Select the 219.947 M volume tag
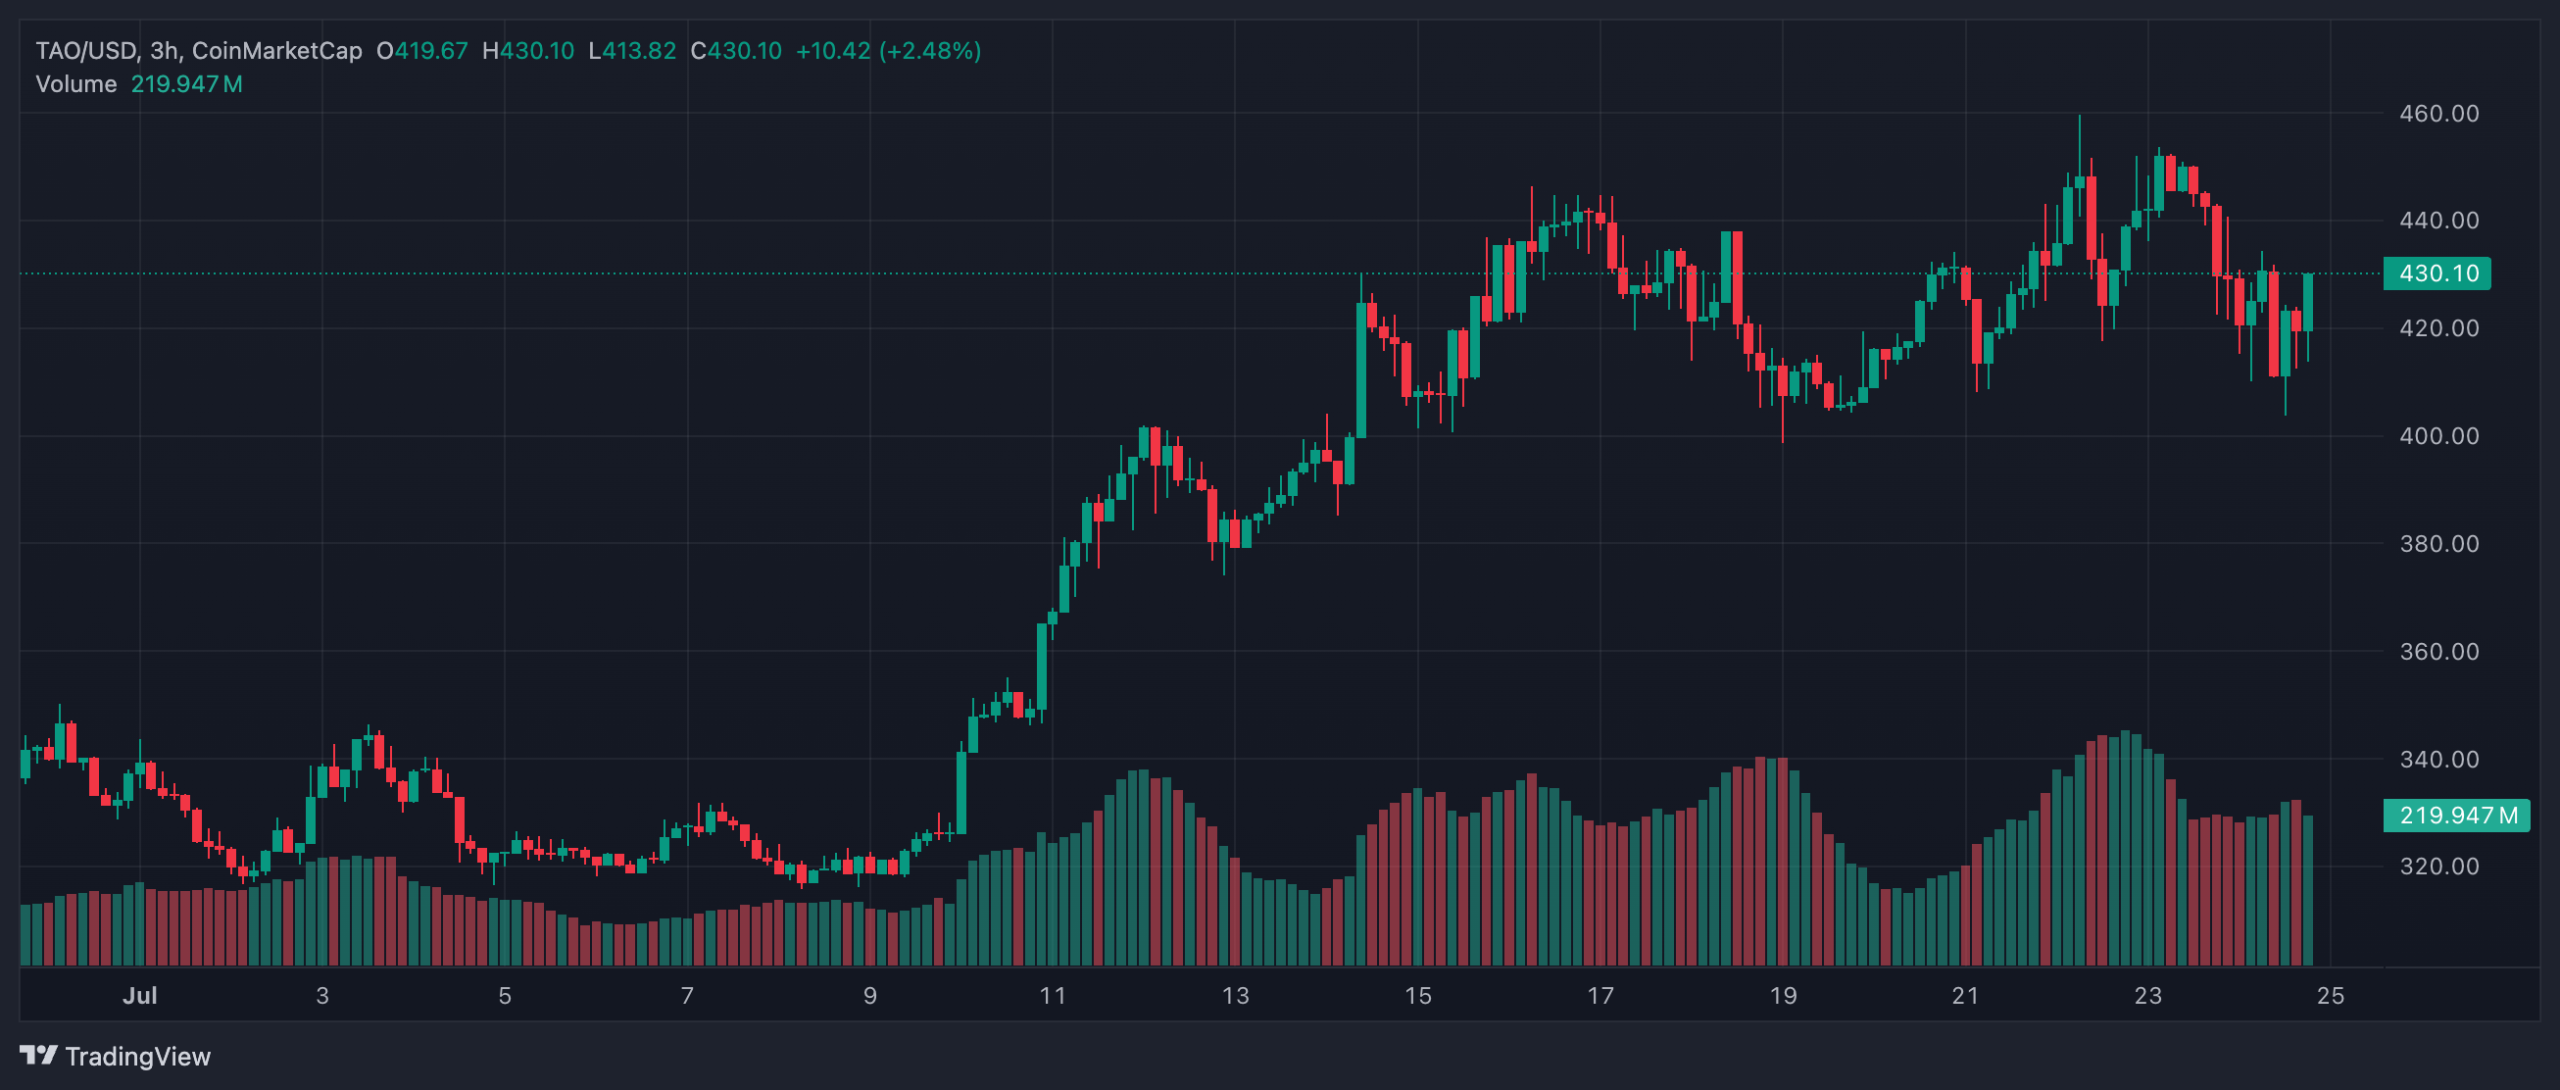This screenshot has height=1090, width=2560. point(2457,815)
